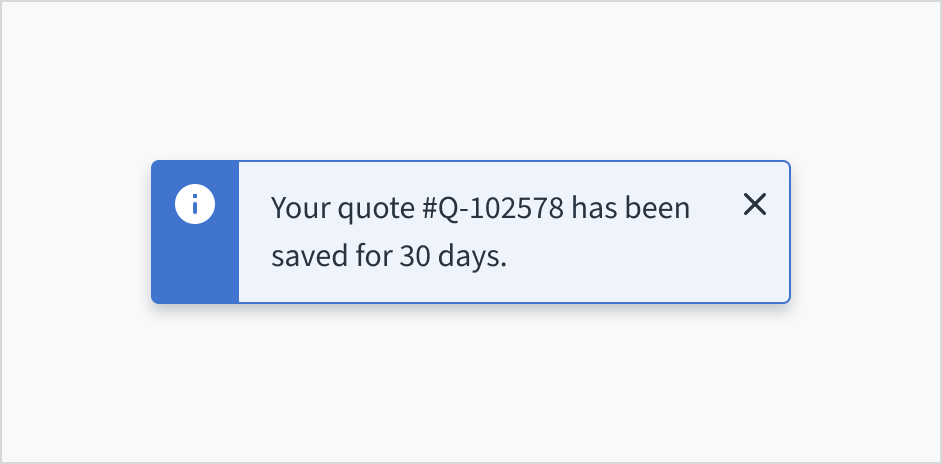942x464 pixels.
Task: Click the word "Your" in the message
Action: [x=294, y=209]
